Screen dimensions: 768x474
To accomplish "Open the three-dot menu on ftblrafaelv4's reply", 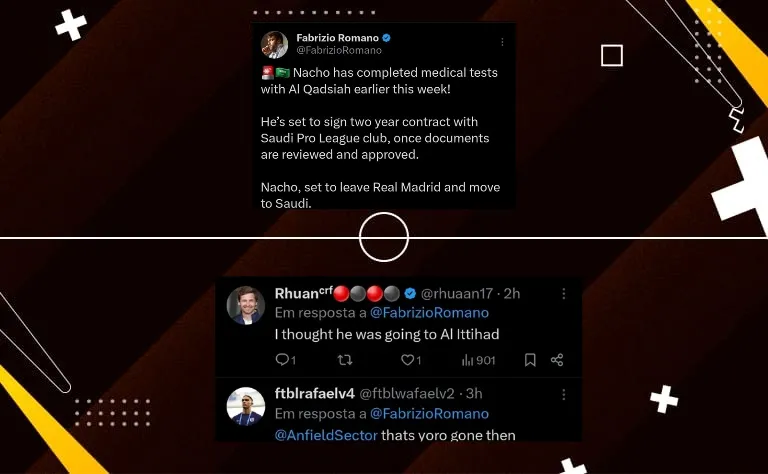I will [564, 394].
